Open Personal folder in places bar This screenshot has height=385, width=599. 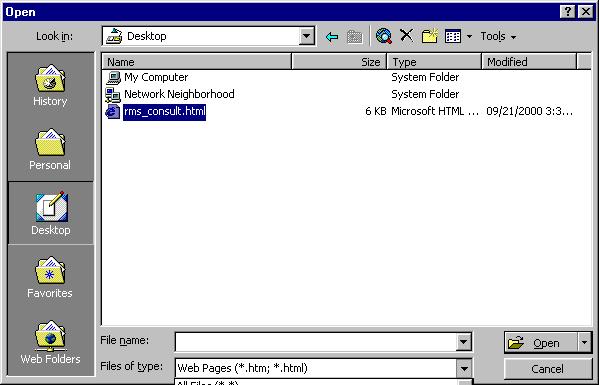pos(50,149)
